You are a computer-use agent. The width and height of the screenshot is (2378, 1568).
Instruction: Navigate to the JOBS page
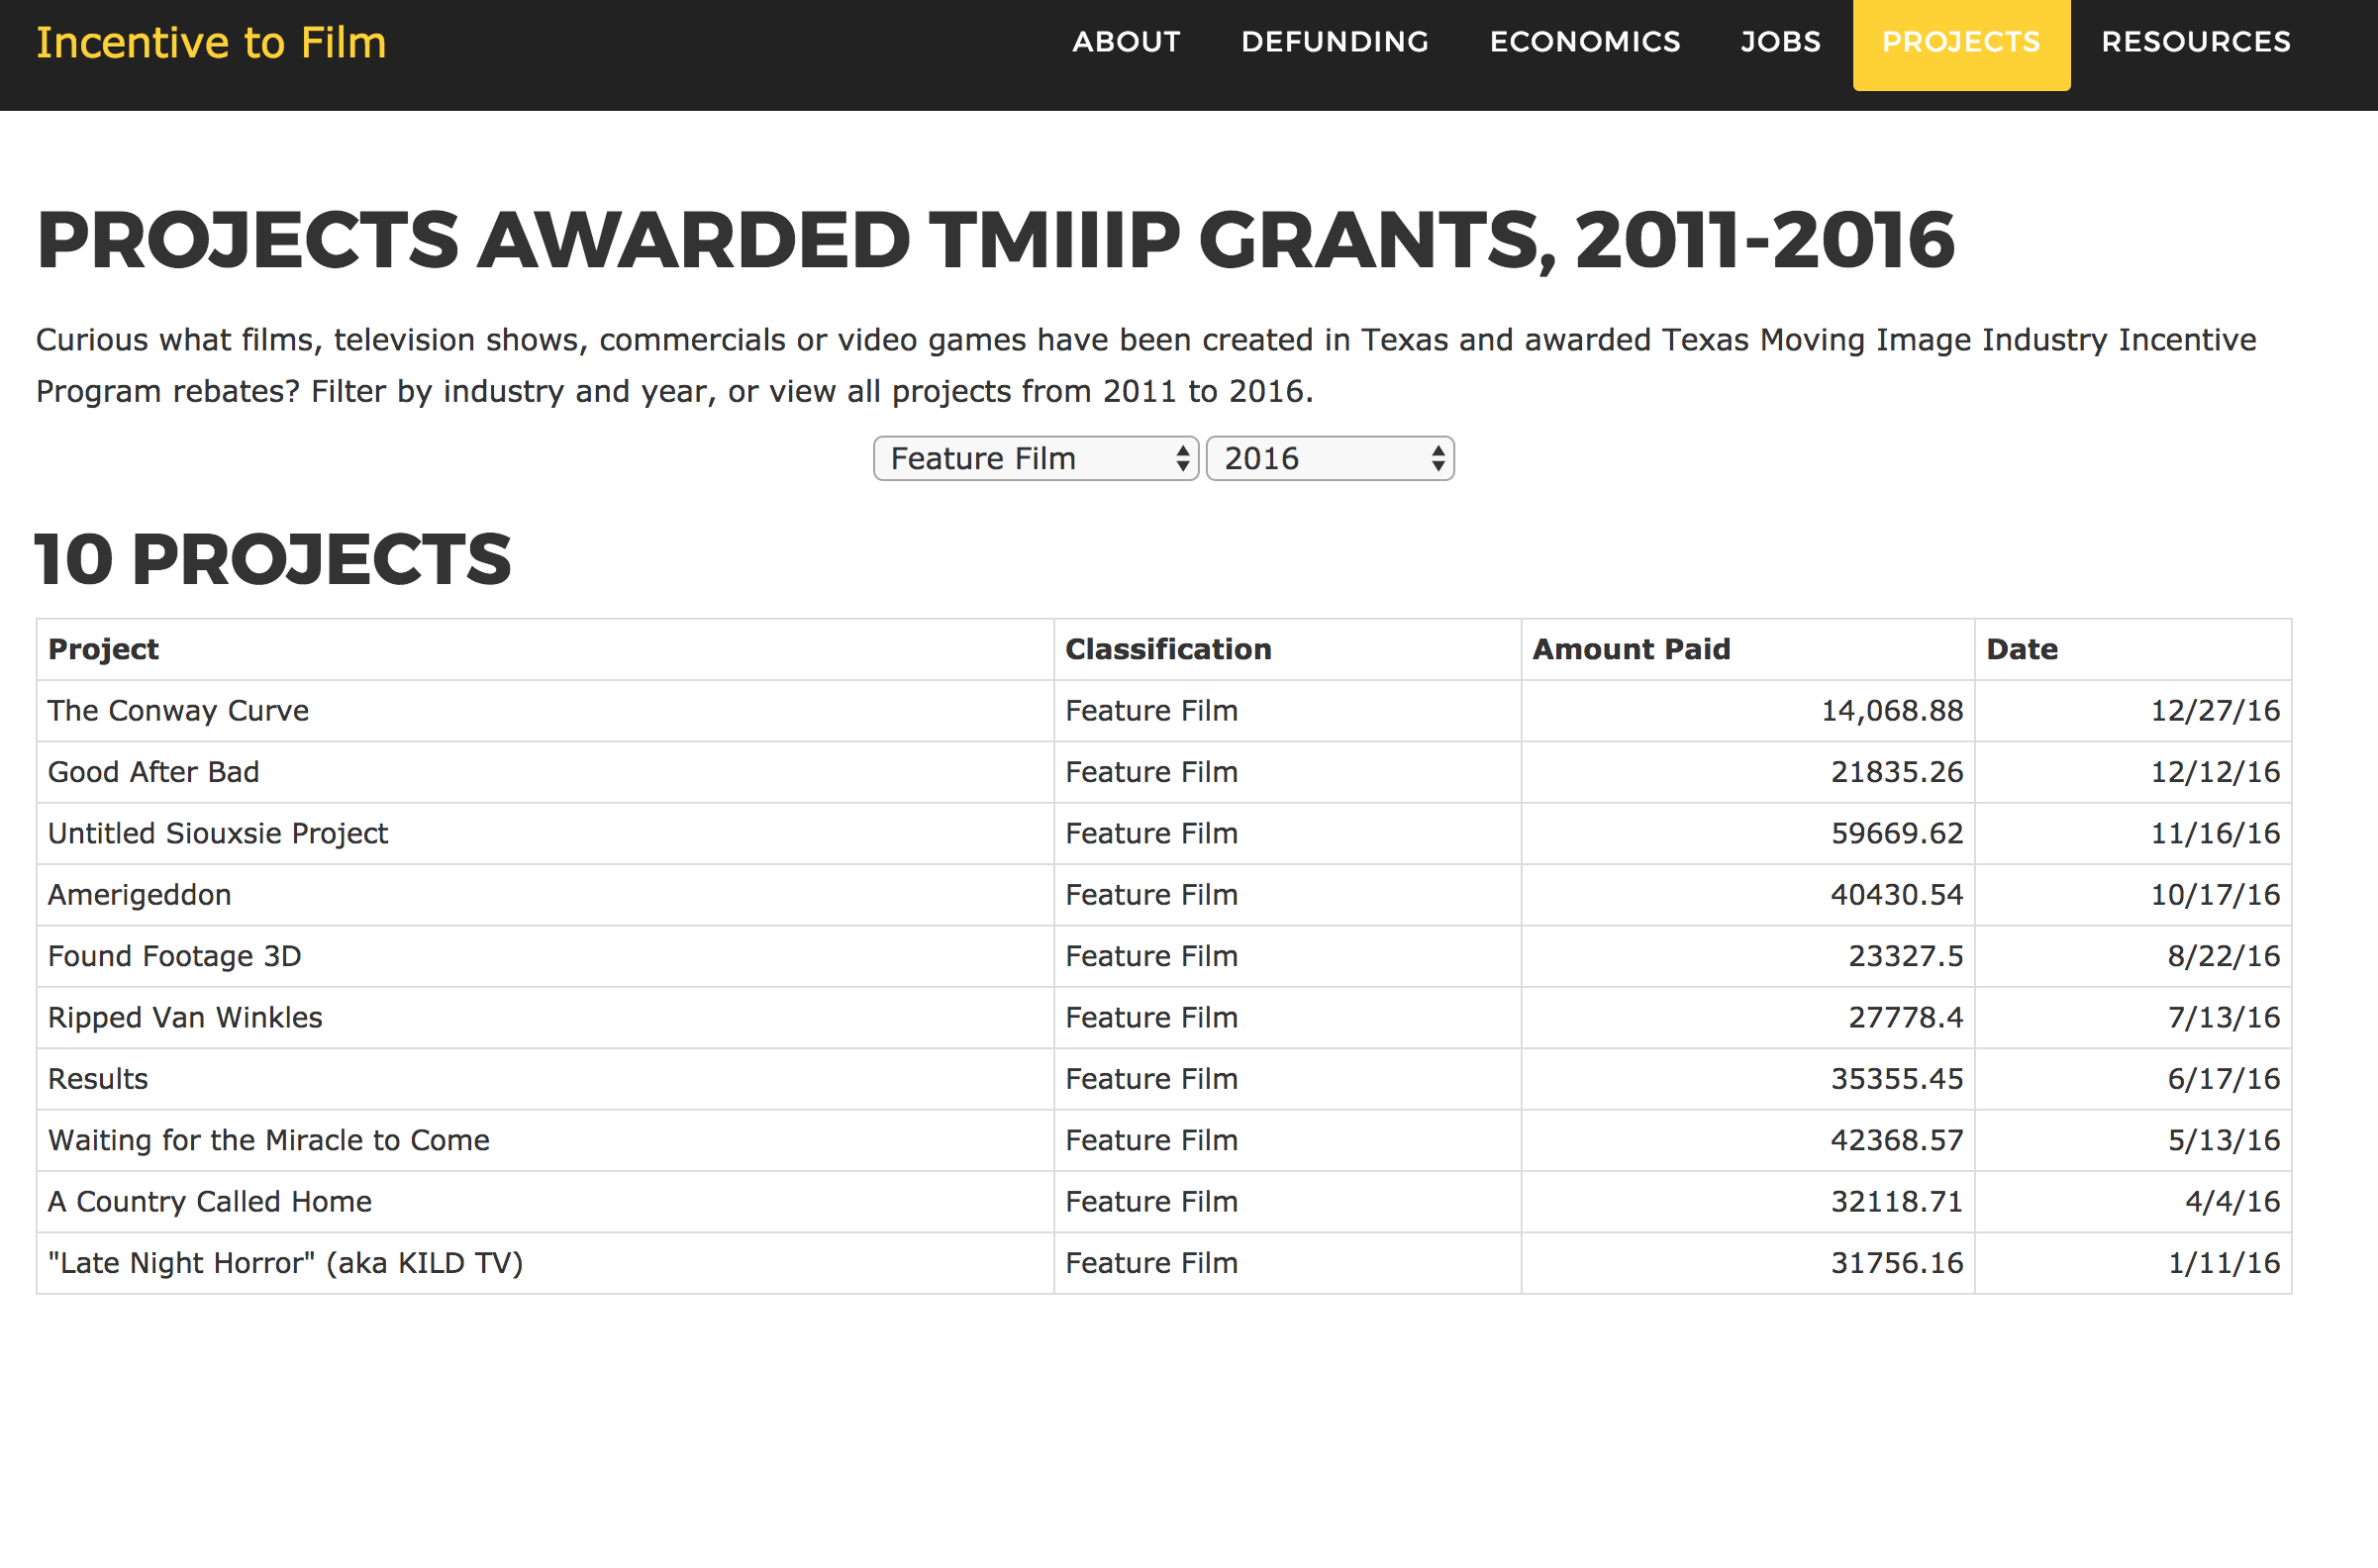click(1781, 42)
